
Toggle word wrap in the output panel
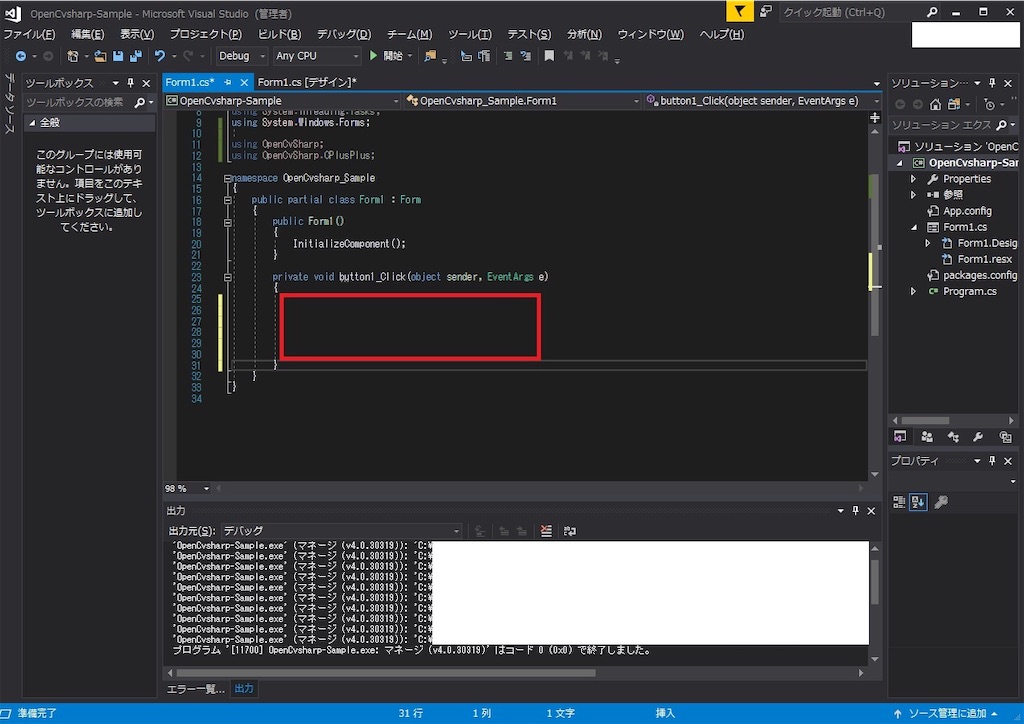(569, 531)
